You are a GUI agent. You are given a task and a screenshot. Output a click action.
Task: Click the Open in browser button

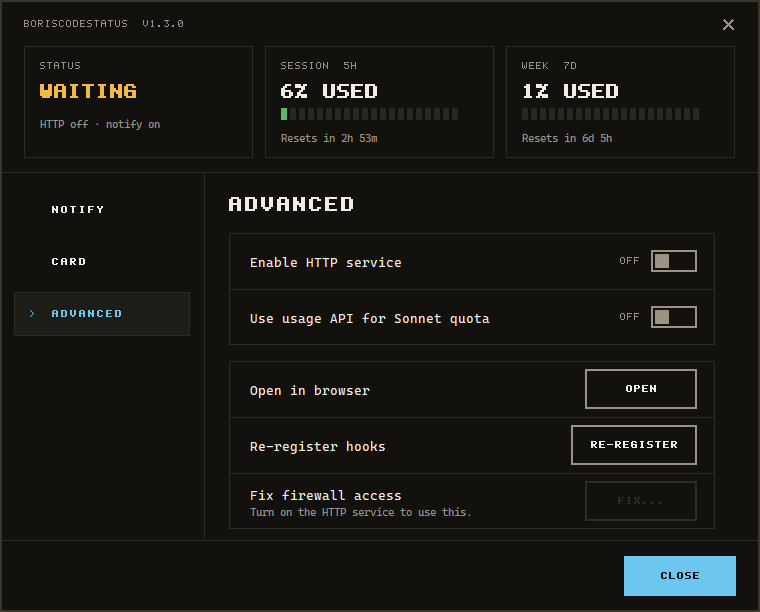click(x=641, y=389)
